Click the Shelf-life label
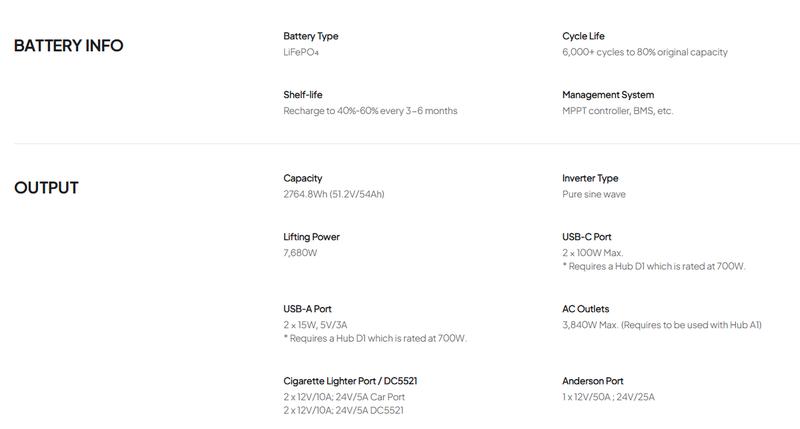Viewport: 800px width, 429px height. tap(303, 95)
